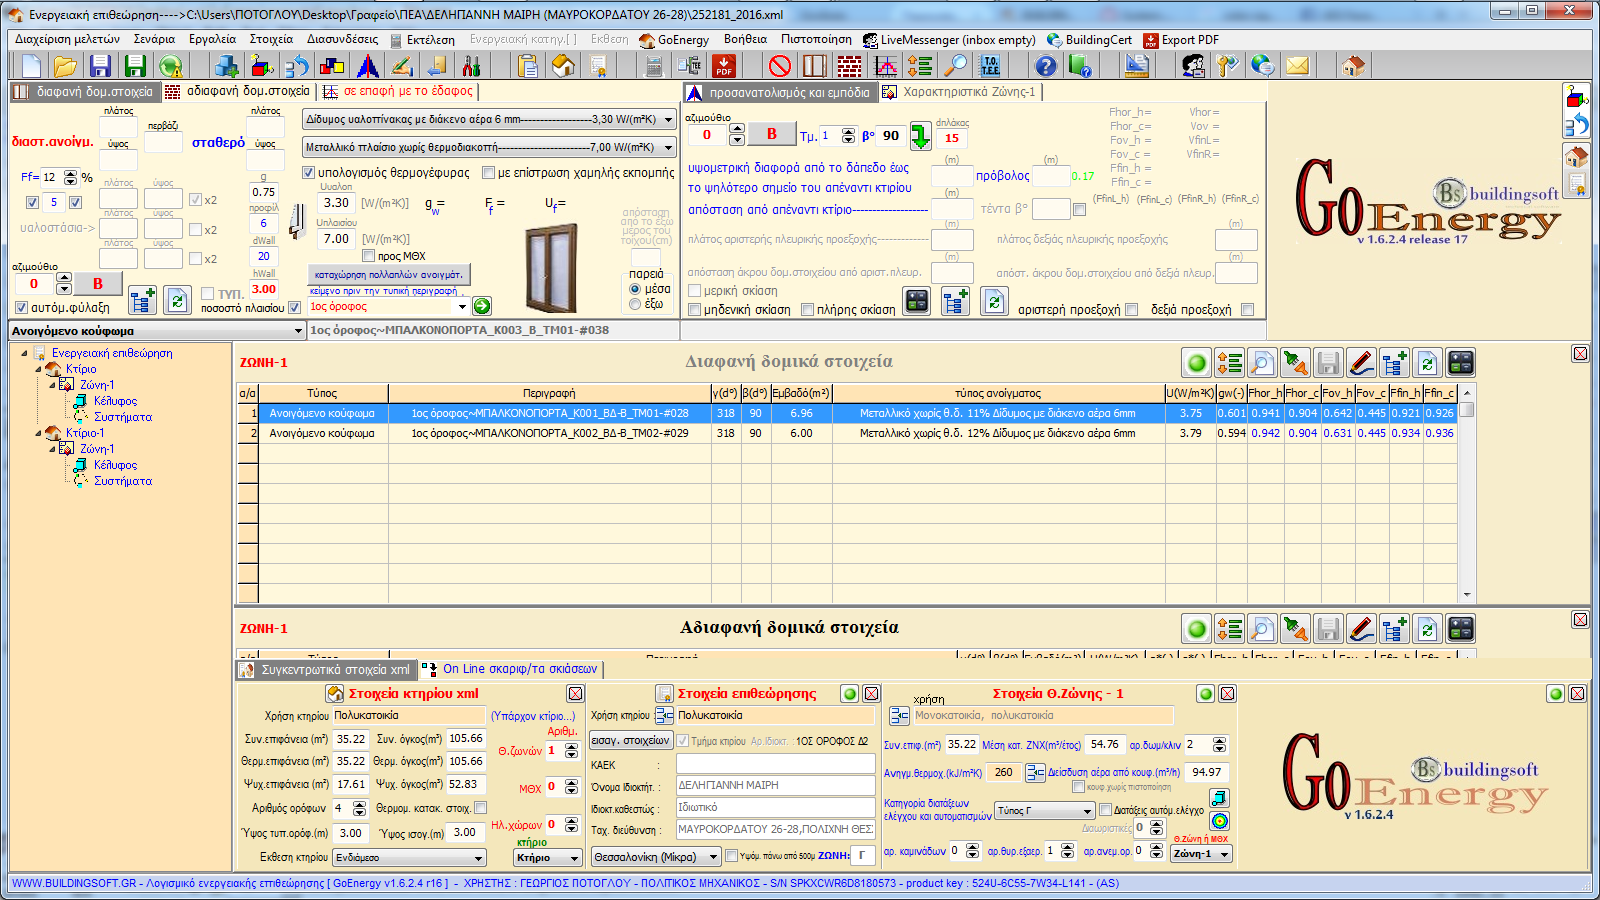Collapse the 'Κτίριο-1' tree node
1600x900 pixels.
pyautogui.click(x=39, y=433)
